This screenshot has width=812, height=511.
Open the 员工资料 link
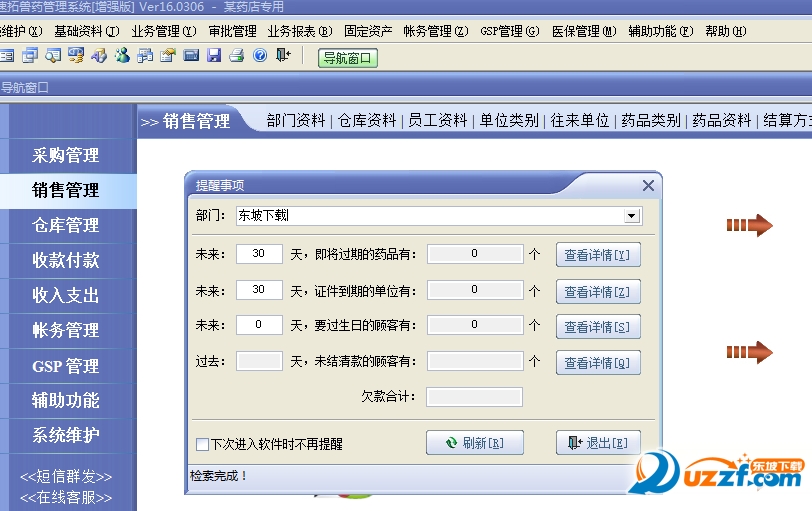click(x=438, y=121)
